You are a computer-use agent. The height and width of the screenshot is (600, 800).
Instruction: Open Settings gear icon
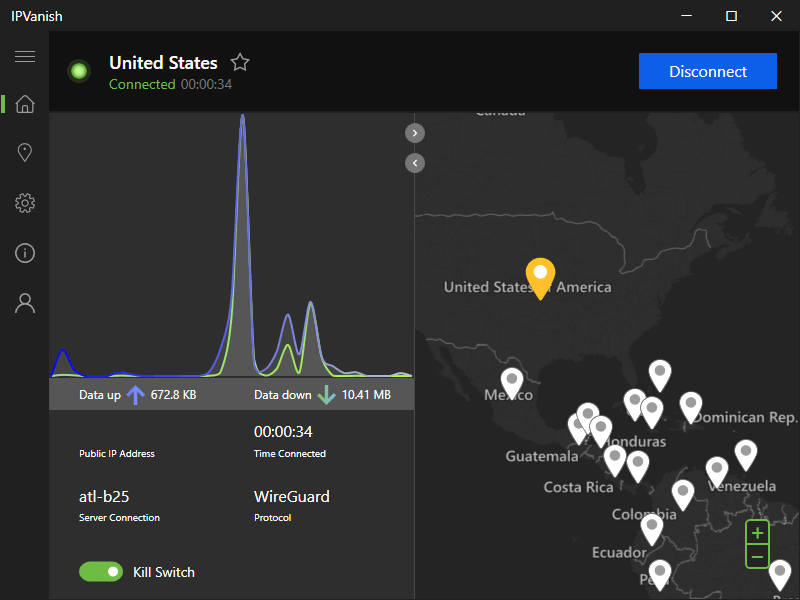[x=25, y=203]
